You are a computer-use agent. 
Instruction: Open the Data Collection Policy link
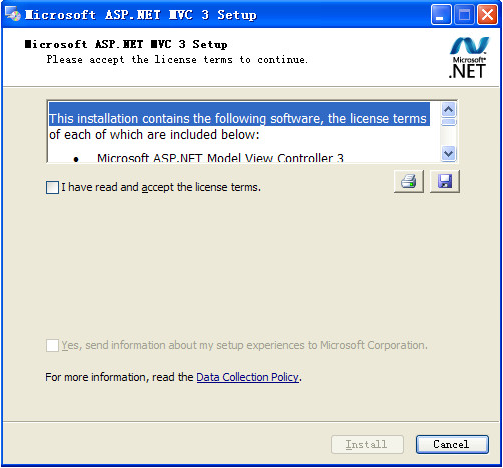coord(247,377)
